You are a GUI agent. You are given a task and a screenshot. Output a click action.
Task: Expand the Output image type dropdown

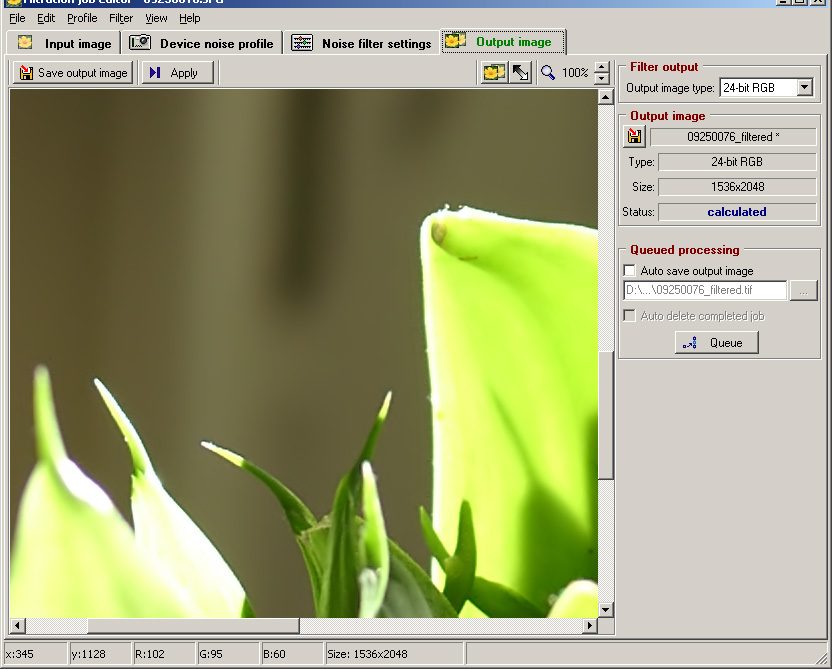coord(805,88)
